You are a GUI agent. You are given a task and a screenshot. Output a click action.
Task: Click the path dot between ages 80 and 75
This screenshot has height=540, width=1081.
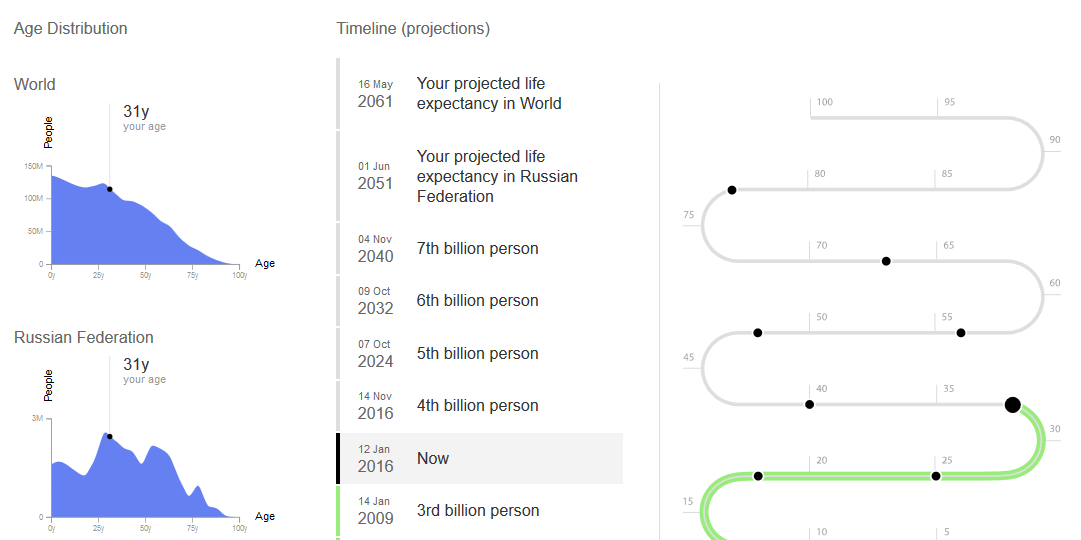732,190
